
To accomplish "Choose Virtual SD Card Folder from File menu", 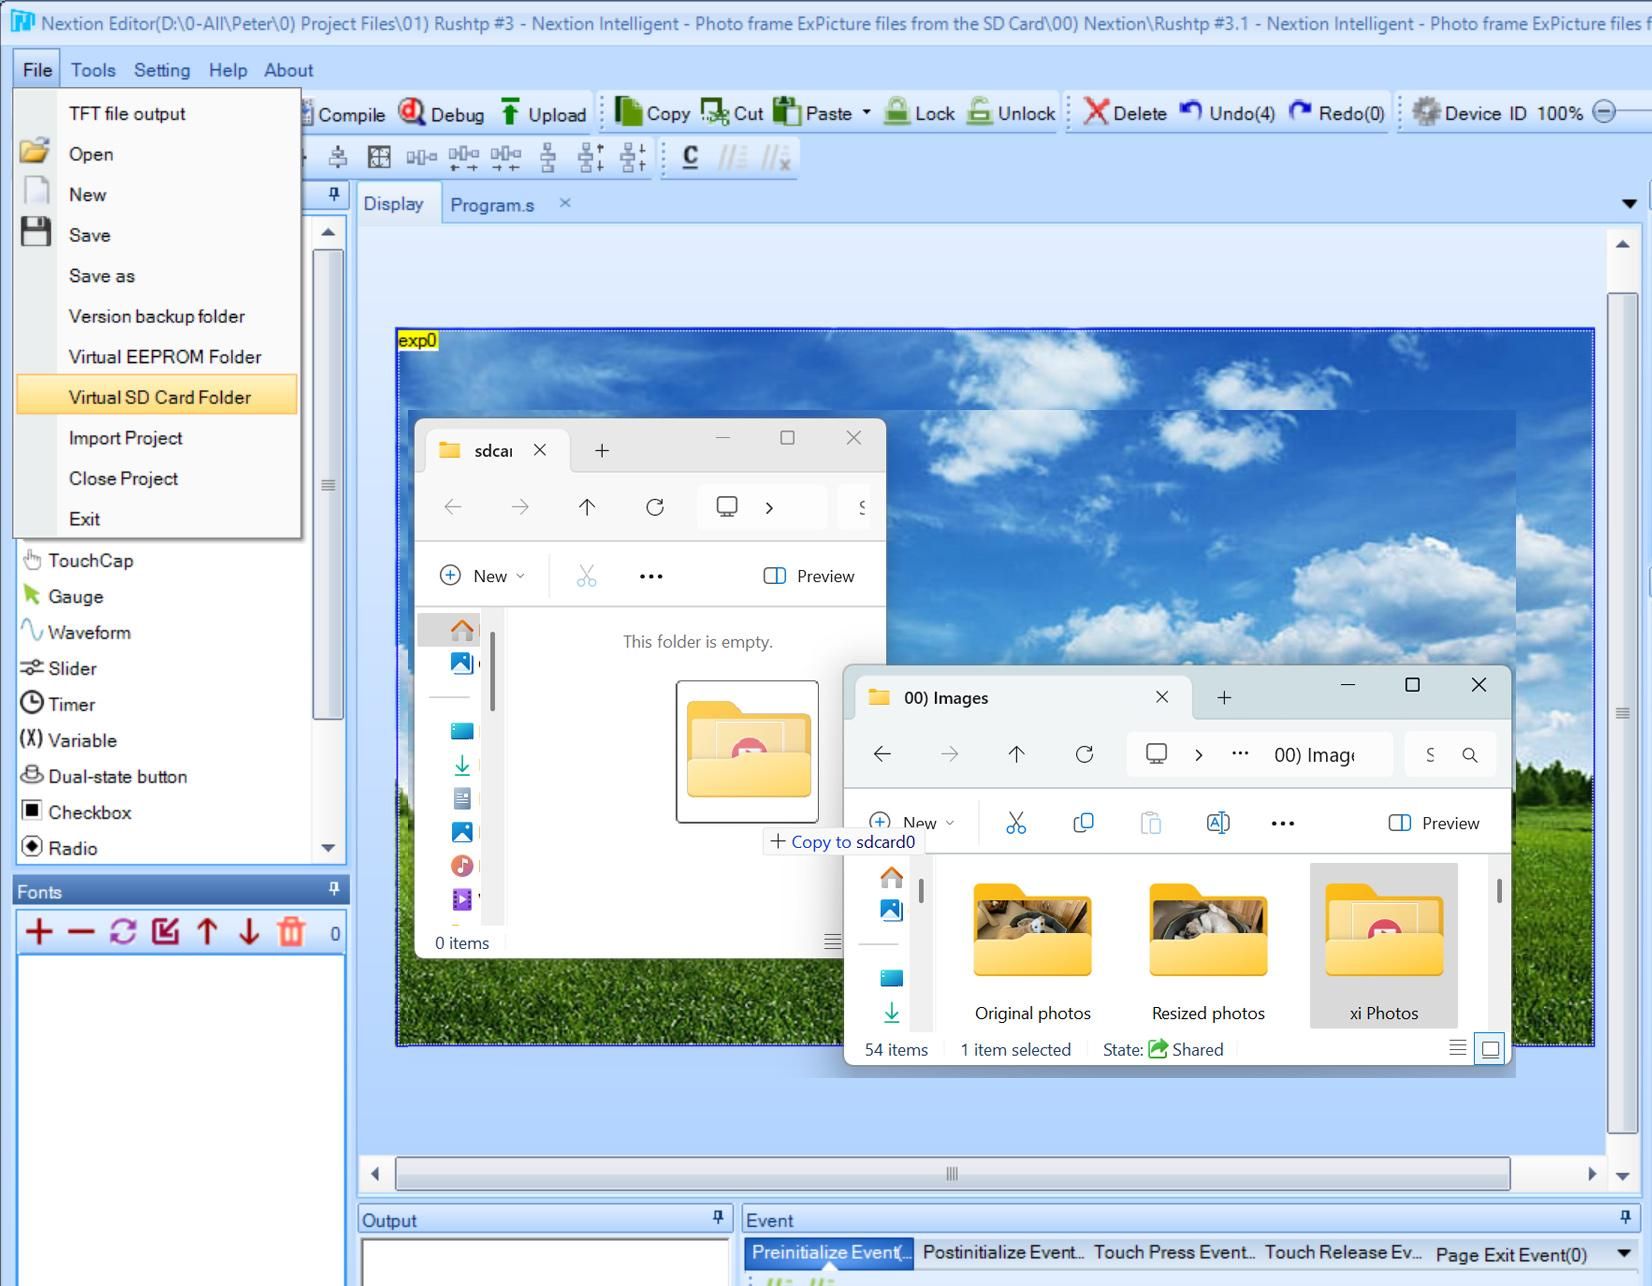I will [157, 396].
